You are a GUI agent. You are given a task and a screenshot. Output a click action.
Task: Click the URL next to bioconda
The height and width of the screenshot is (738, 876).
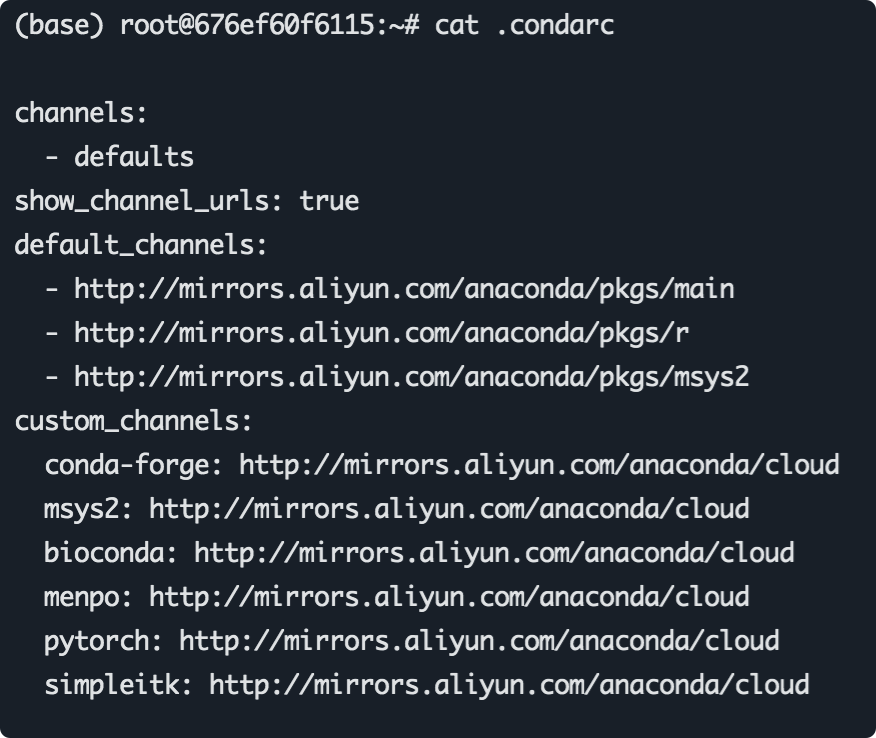494,553
